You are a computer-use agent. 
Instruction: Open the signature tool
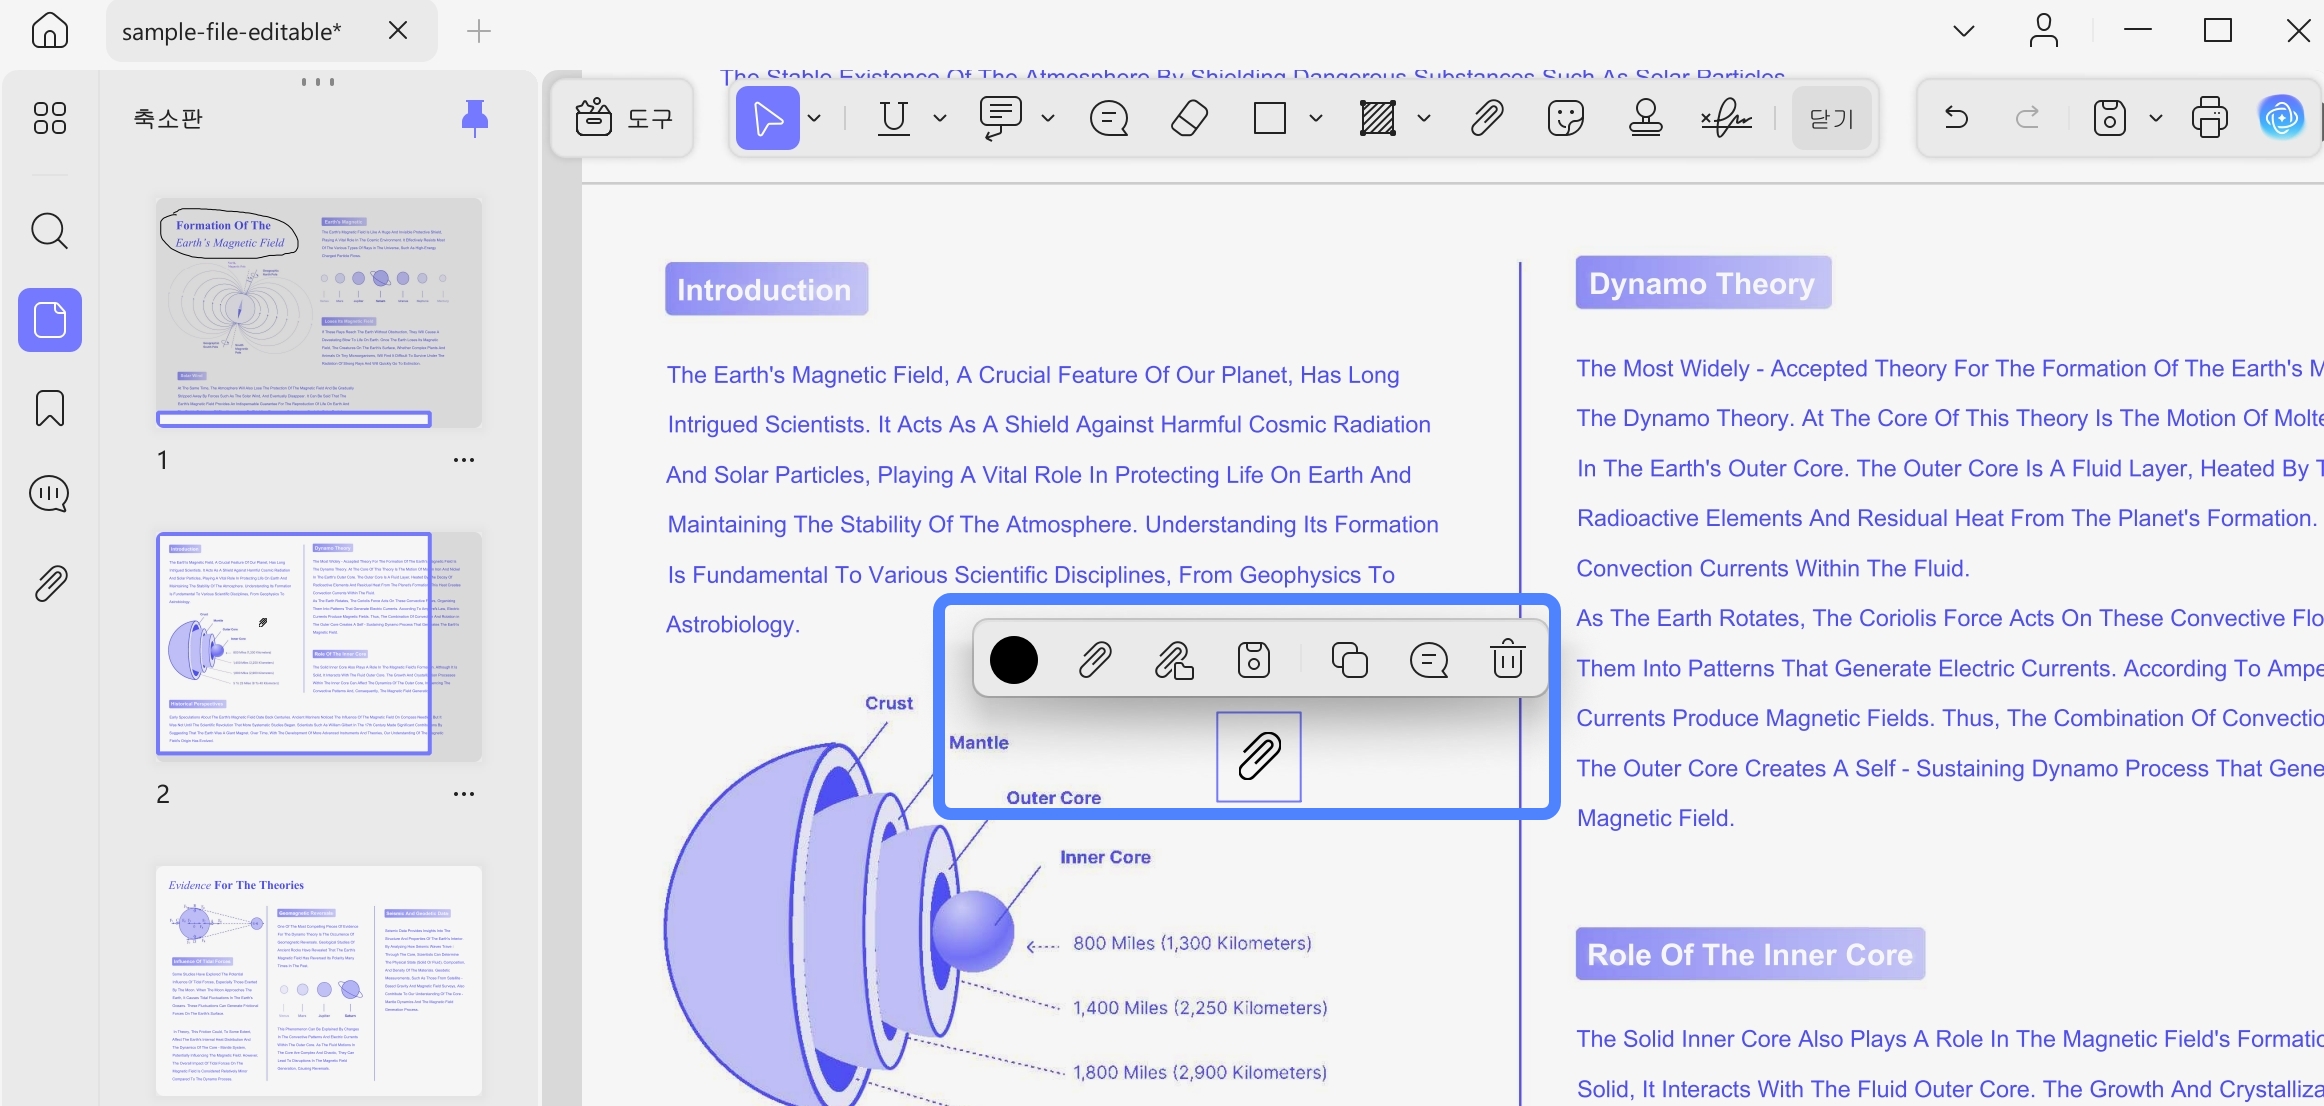click(1726, 118)
